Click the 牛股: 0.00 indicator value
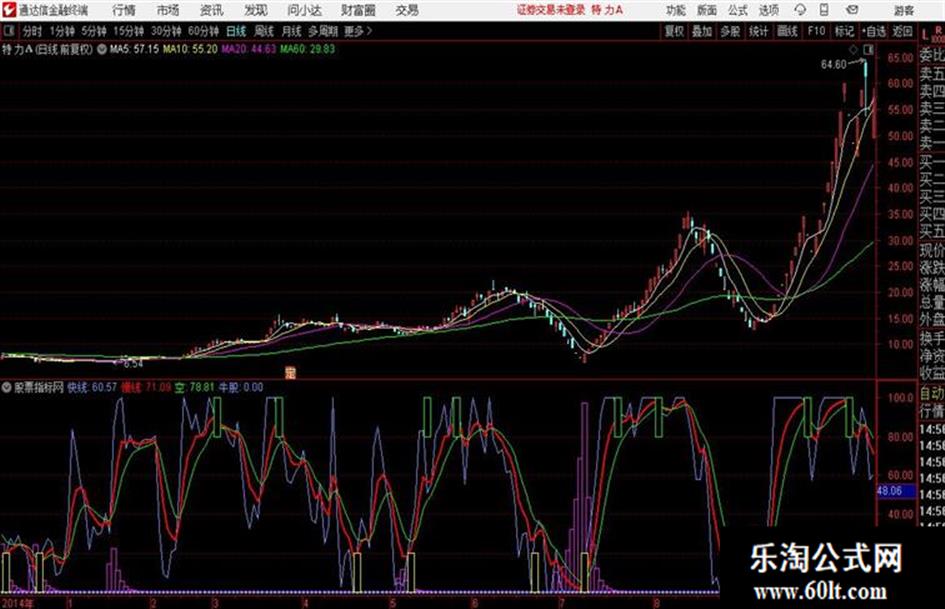 [240, 387]
